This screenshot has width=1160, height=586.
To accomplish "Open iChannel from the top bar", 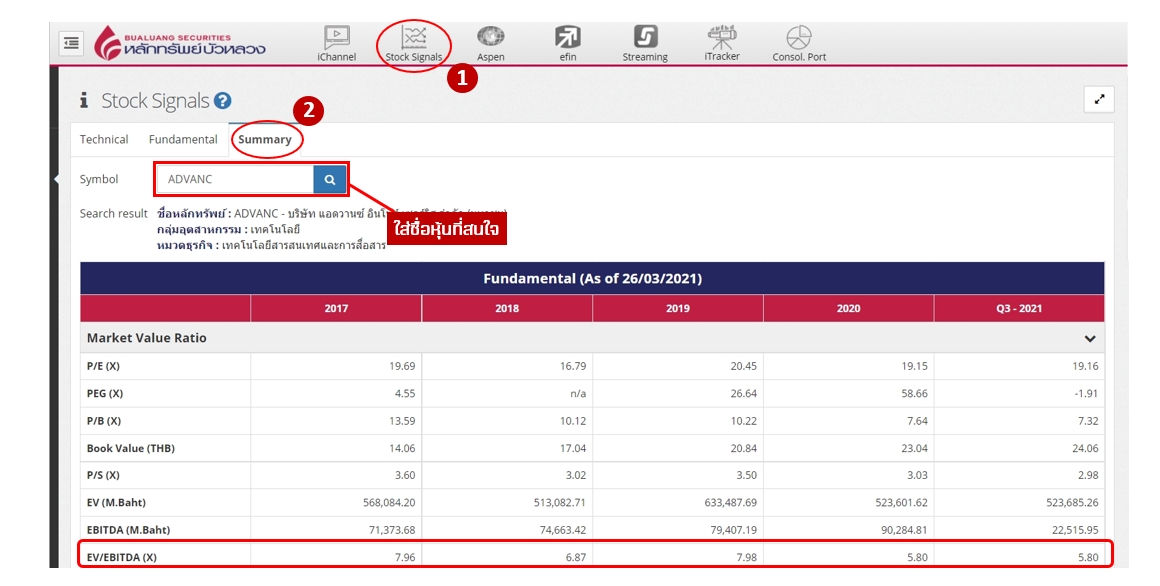I will pyautogui.click(x=337, y=44).
